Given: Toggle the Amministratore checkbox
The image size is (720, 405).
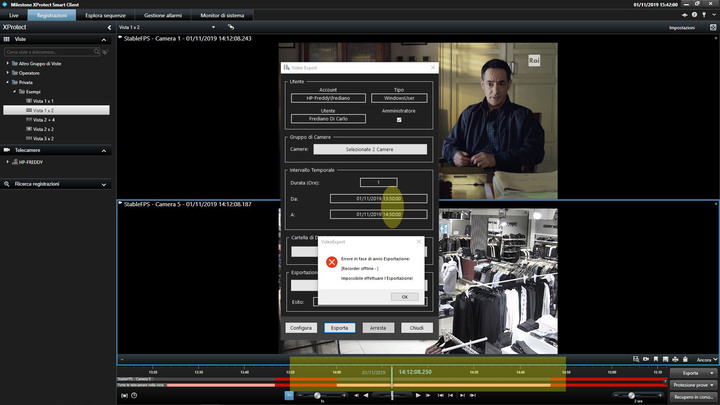Looking at the screenshot, I should click(x=399, y=119).
